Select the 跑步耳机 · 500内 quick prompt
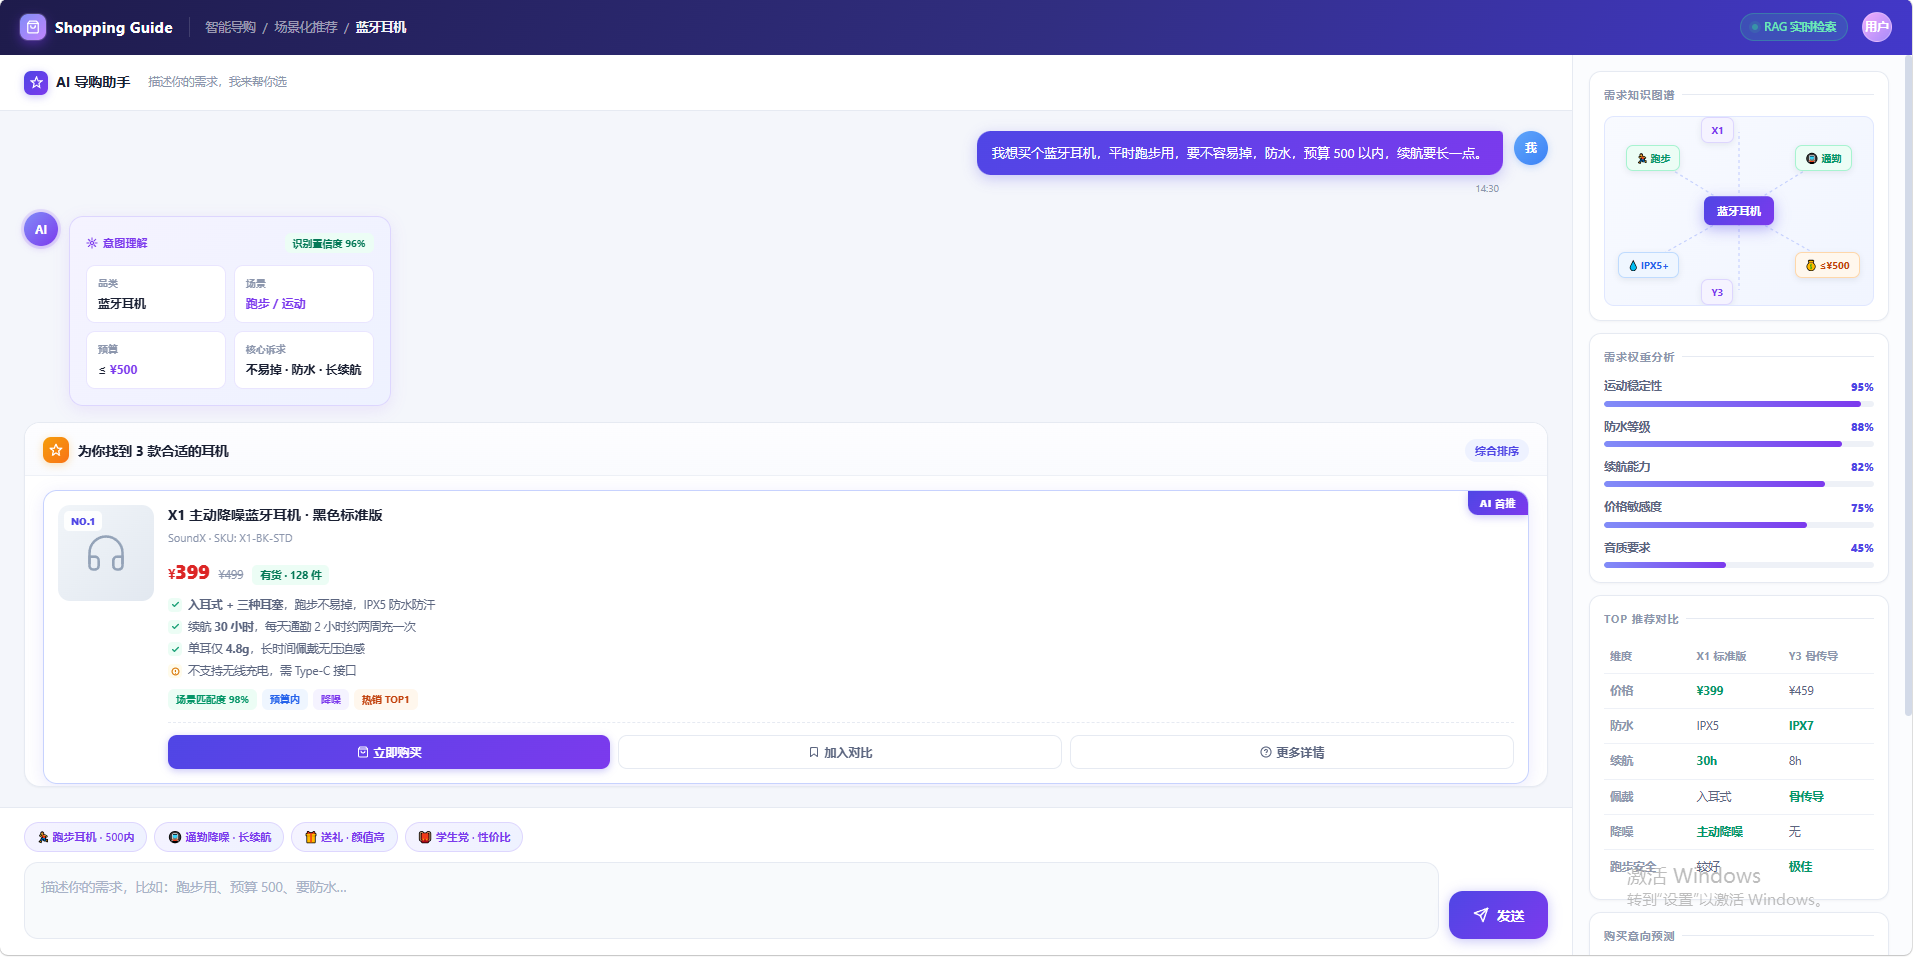The image size is (1924, 958). (86, 837)
